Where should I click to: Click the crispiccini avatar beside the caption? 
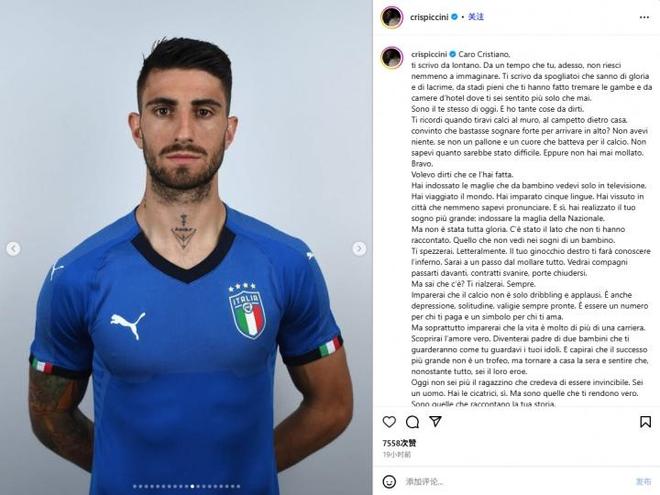click(392, 58)
